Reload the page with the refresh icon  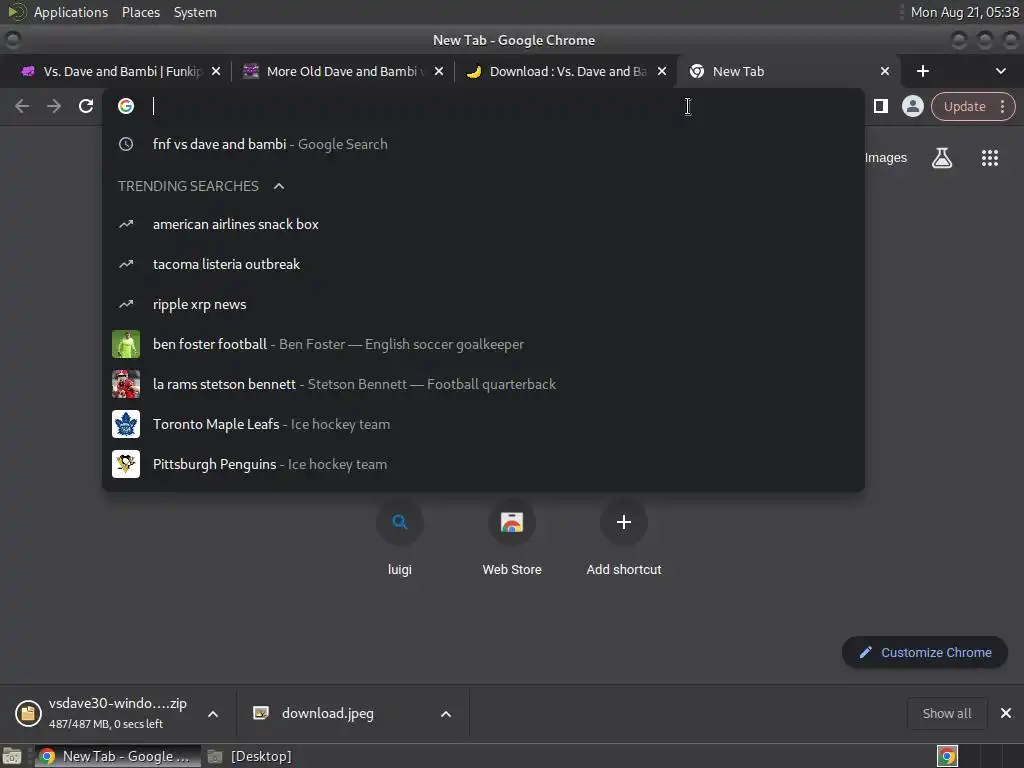pyautogui.click(x=86, y=106)
